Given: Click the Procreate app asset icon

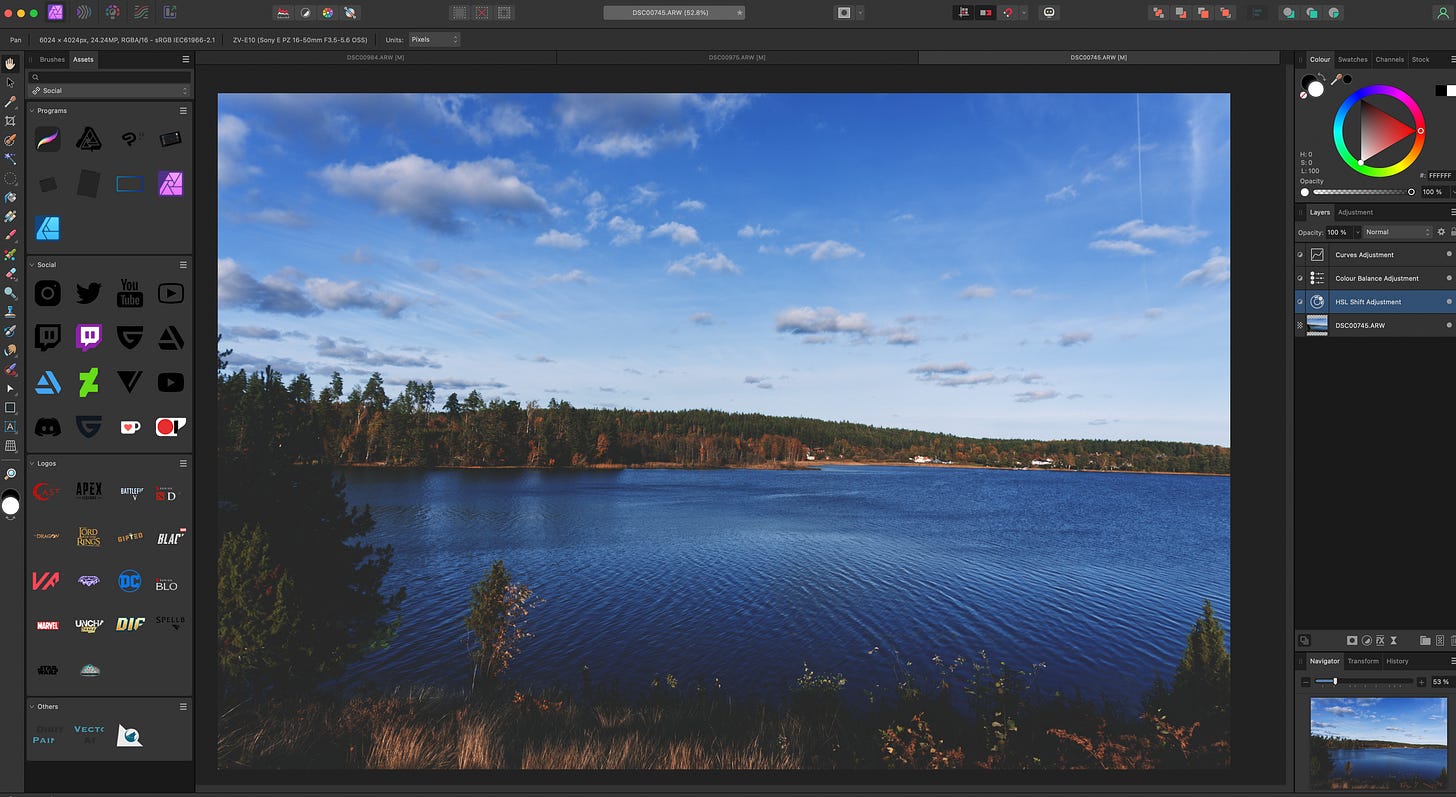Looking at the screenshot, I should (47, 139).
